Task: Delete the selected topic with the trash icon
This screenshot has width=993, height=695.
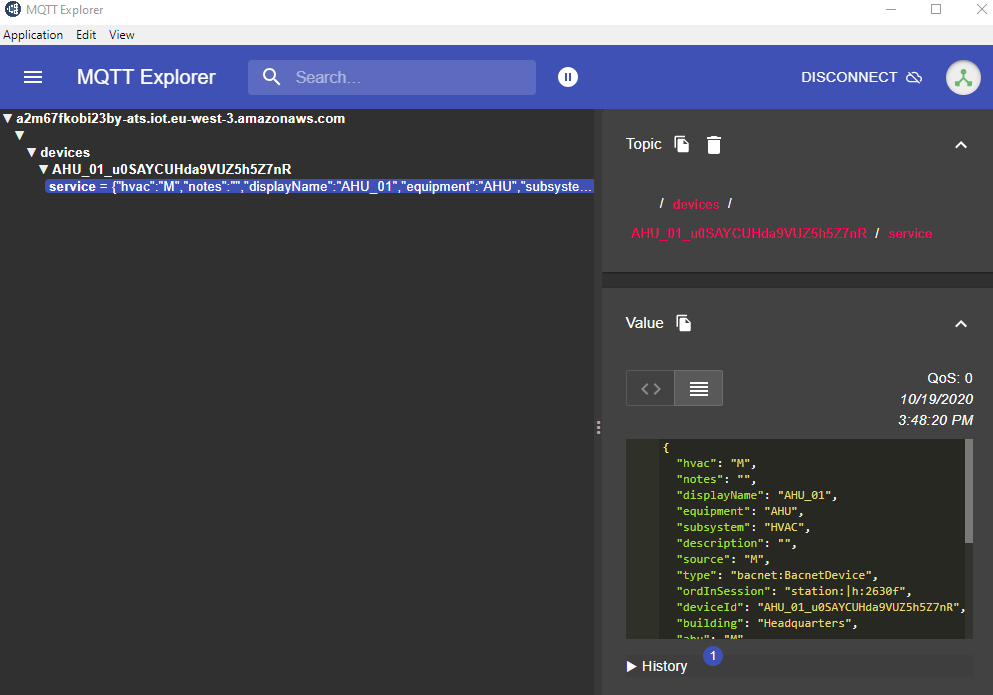Action: (713, 144)
